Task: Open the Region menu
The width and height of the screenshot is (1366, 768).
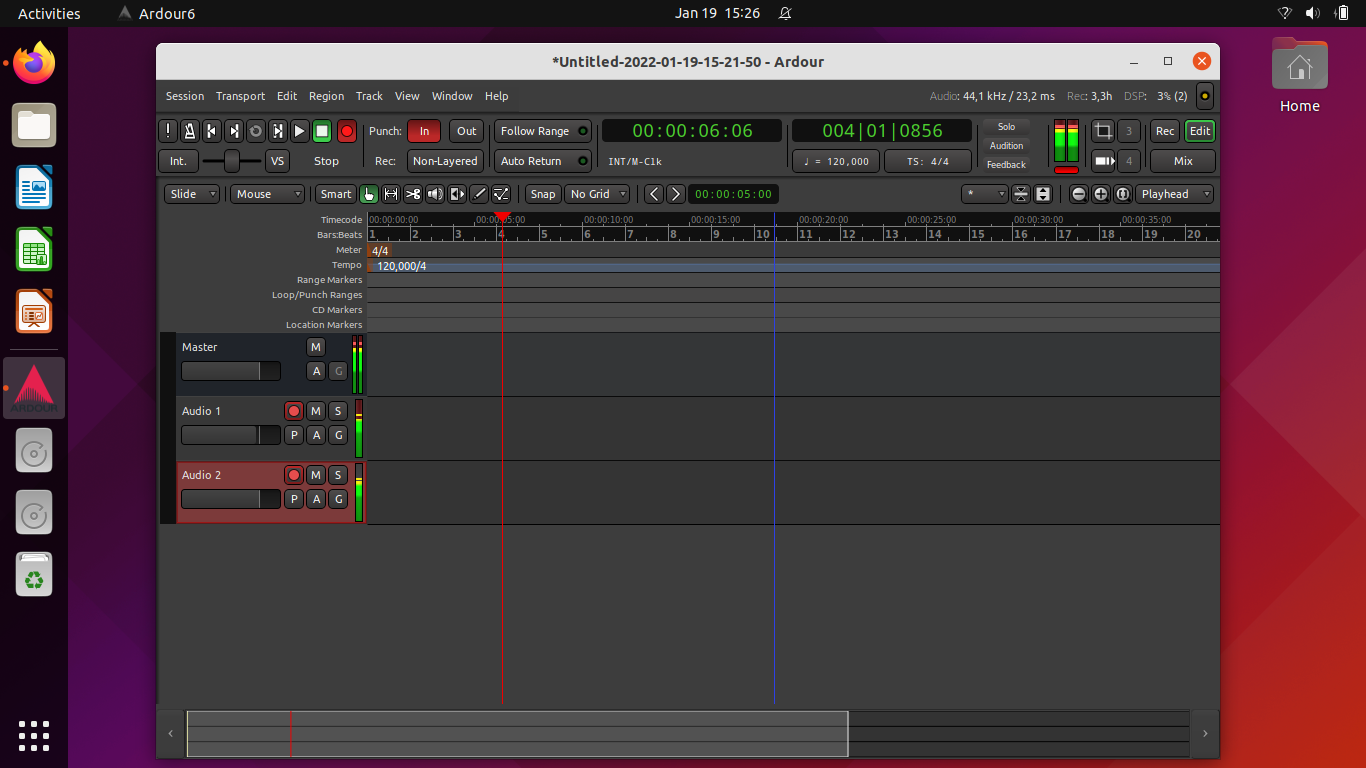Action: click(326, 96)
